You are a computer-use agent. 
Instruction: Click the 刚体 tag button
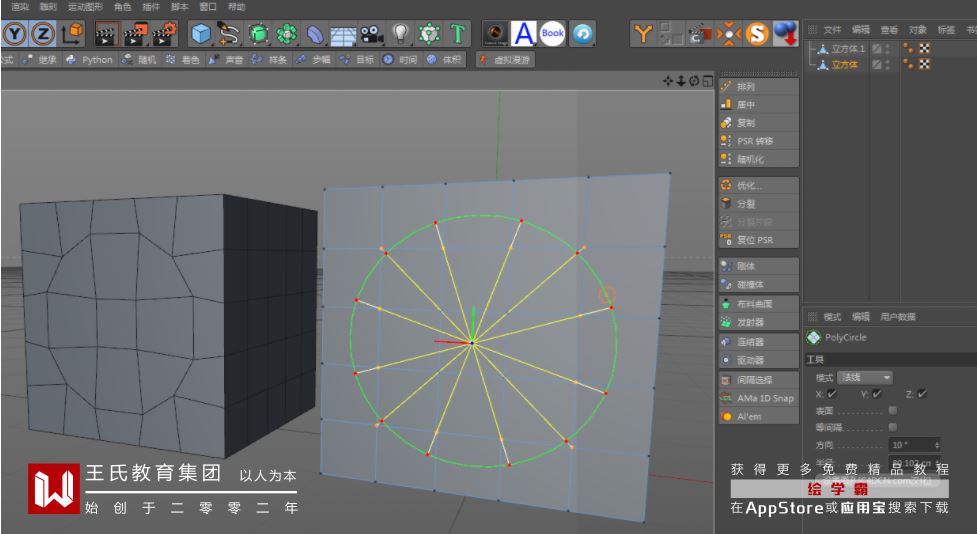pos(758,266)
